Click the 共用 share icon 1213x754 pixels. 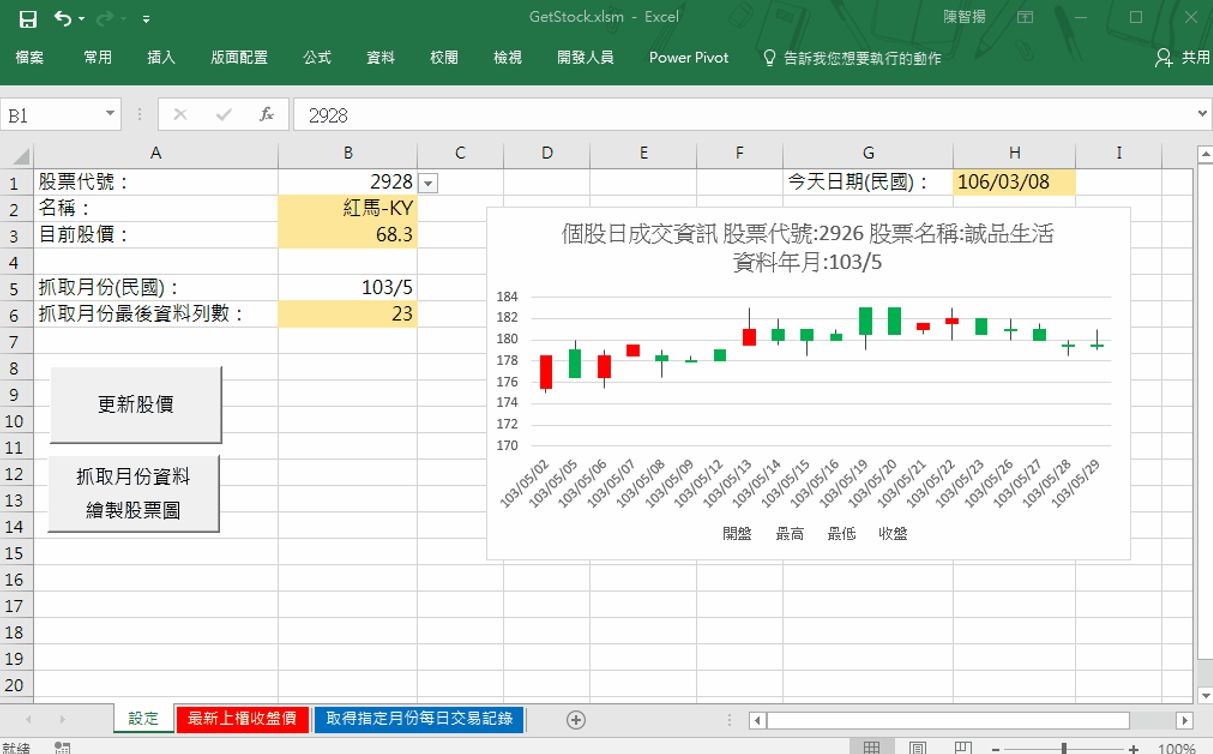(1181, 58)
